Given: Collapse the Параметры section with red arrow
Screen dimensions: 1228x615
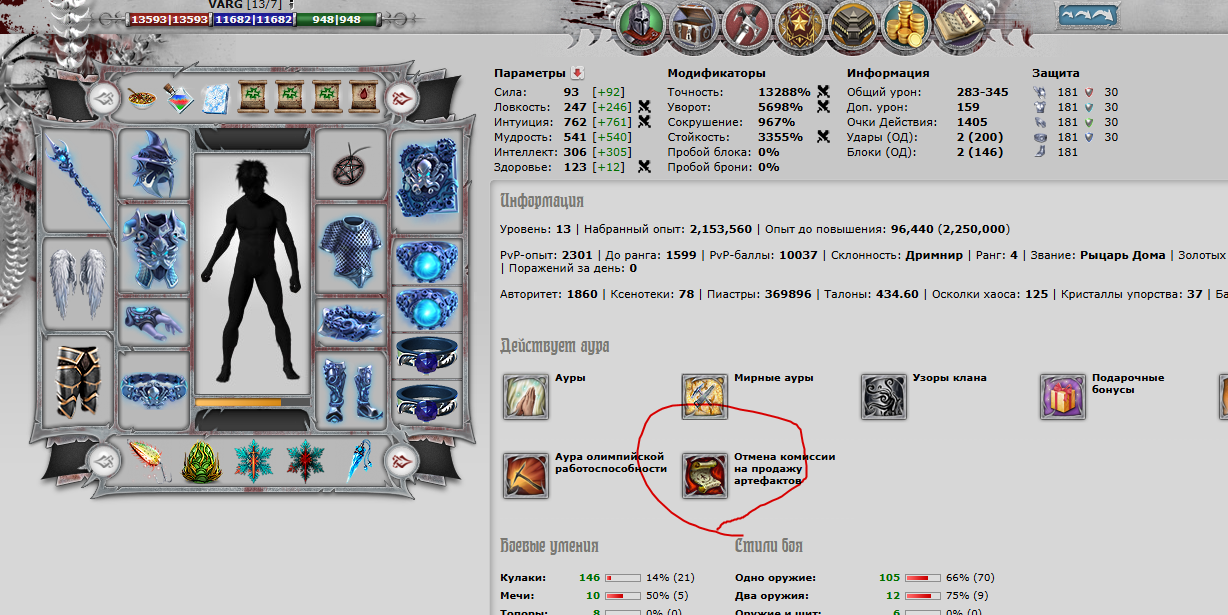Looking at the screenshot, I should [x=577, y=73].
